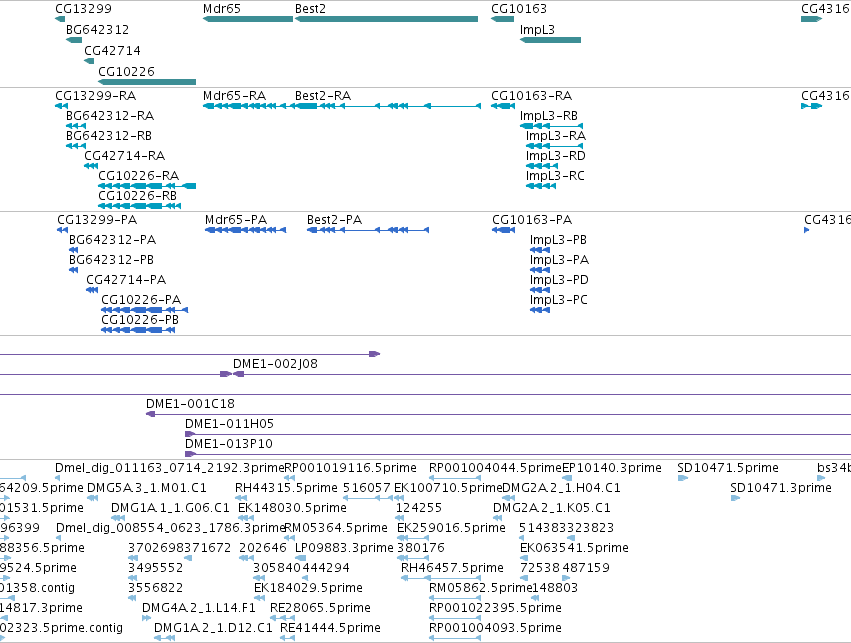Screen dimensions: 851x643
Task: Open the DME1-011H05 BAC label
Action: [230, 424]
